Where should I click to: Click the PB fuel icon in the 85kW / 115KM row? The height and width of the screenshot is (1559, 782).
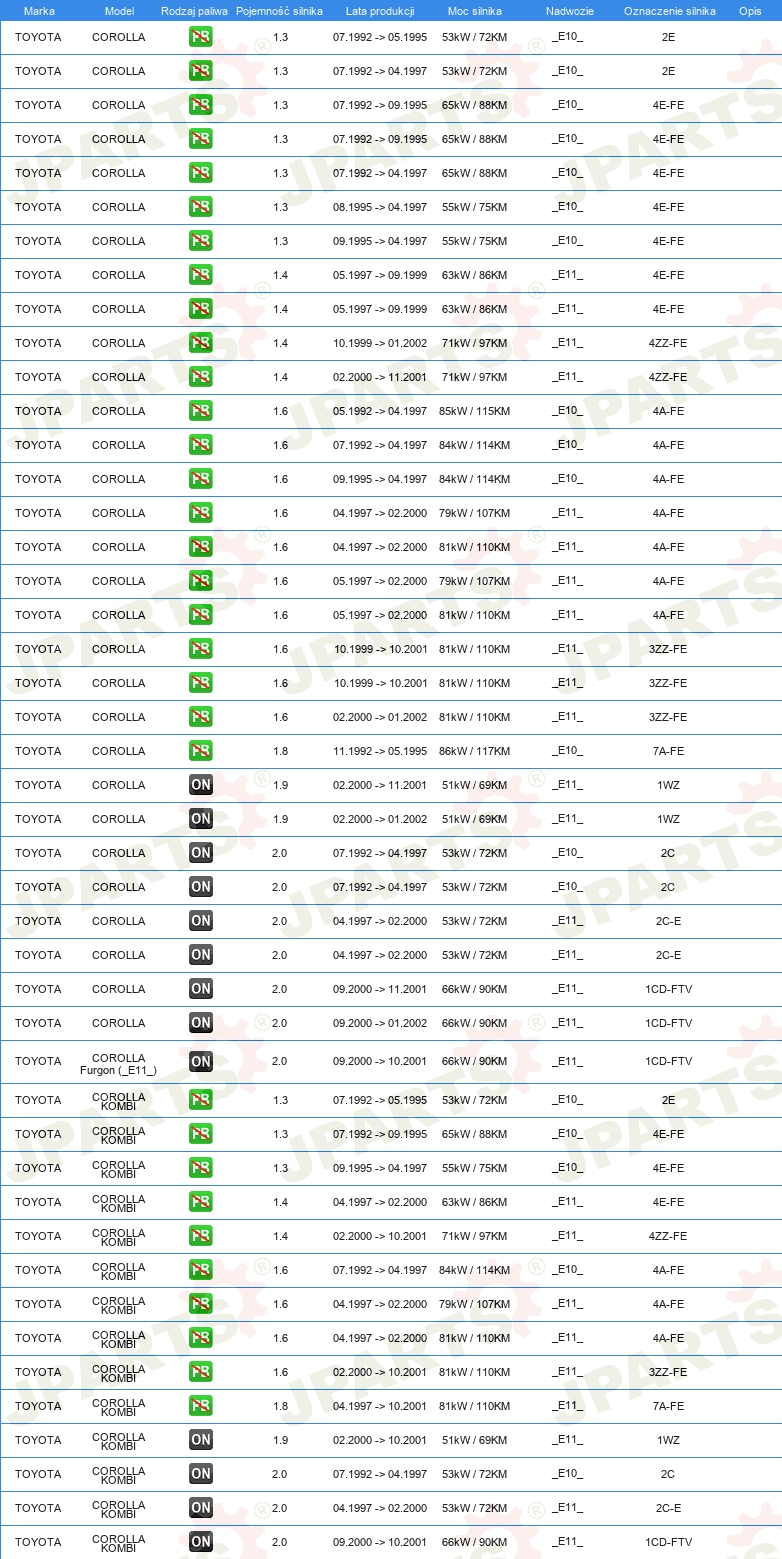pos(200,411)
